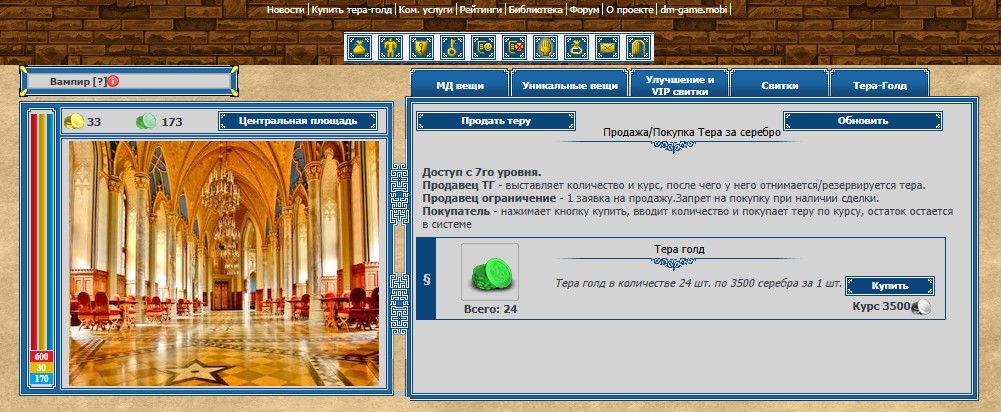Image resolution: width=1001 pixels, height=412 pixels.
Task: Open the Библиотека link
Action: (536, 10)
